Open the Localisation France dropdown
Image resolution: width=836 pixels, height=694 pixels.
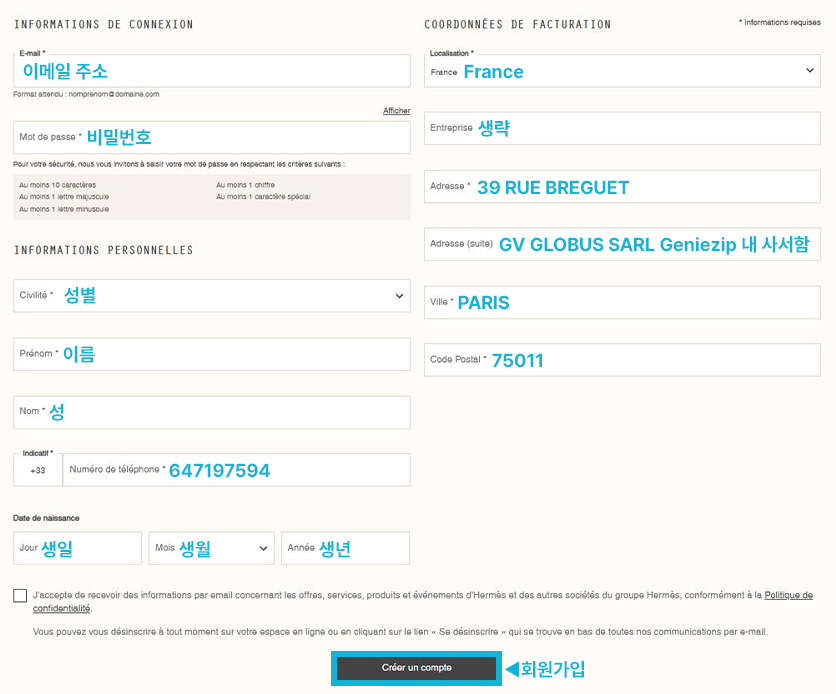[x=622, y=71]
